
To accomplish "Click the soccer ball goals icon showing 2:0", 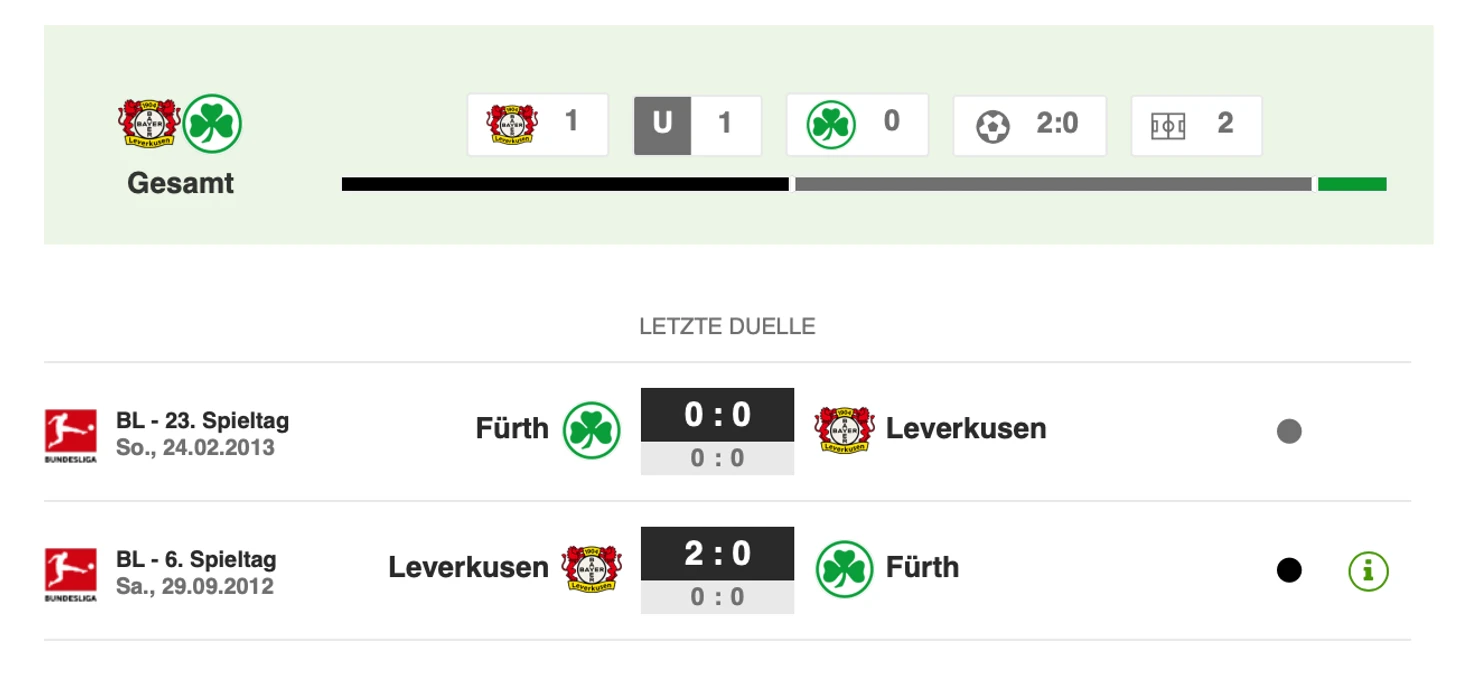I will (x=992, y=126).
